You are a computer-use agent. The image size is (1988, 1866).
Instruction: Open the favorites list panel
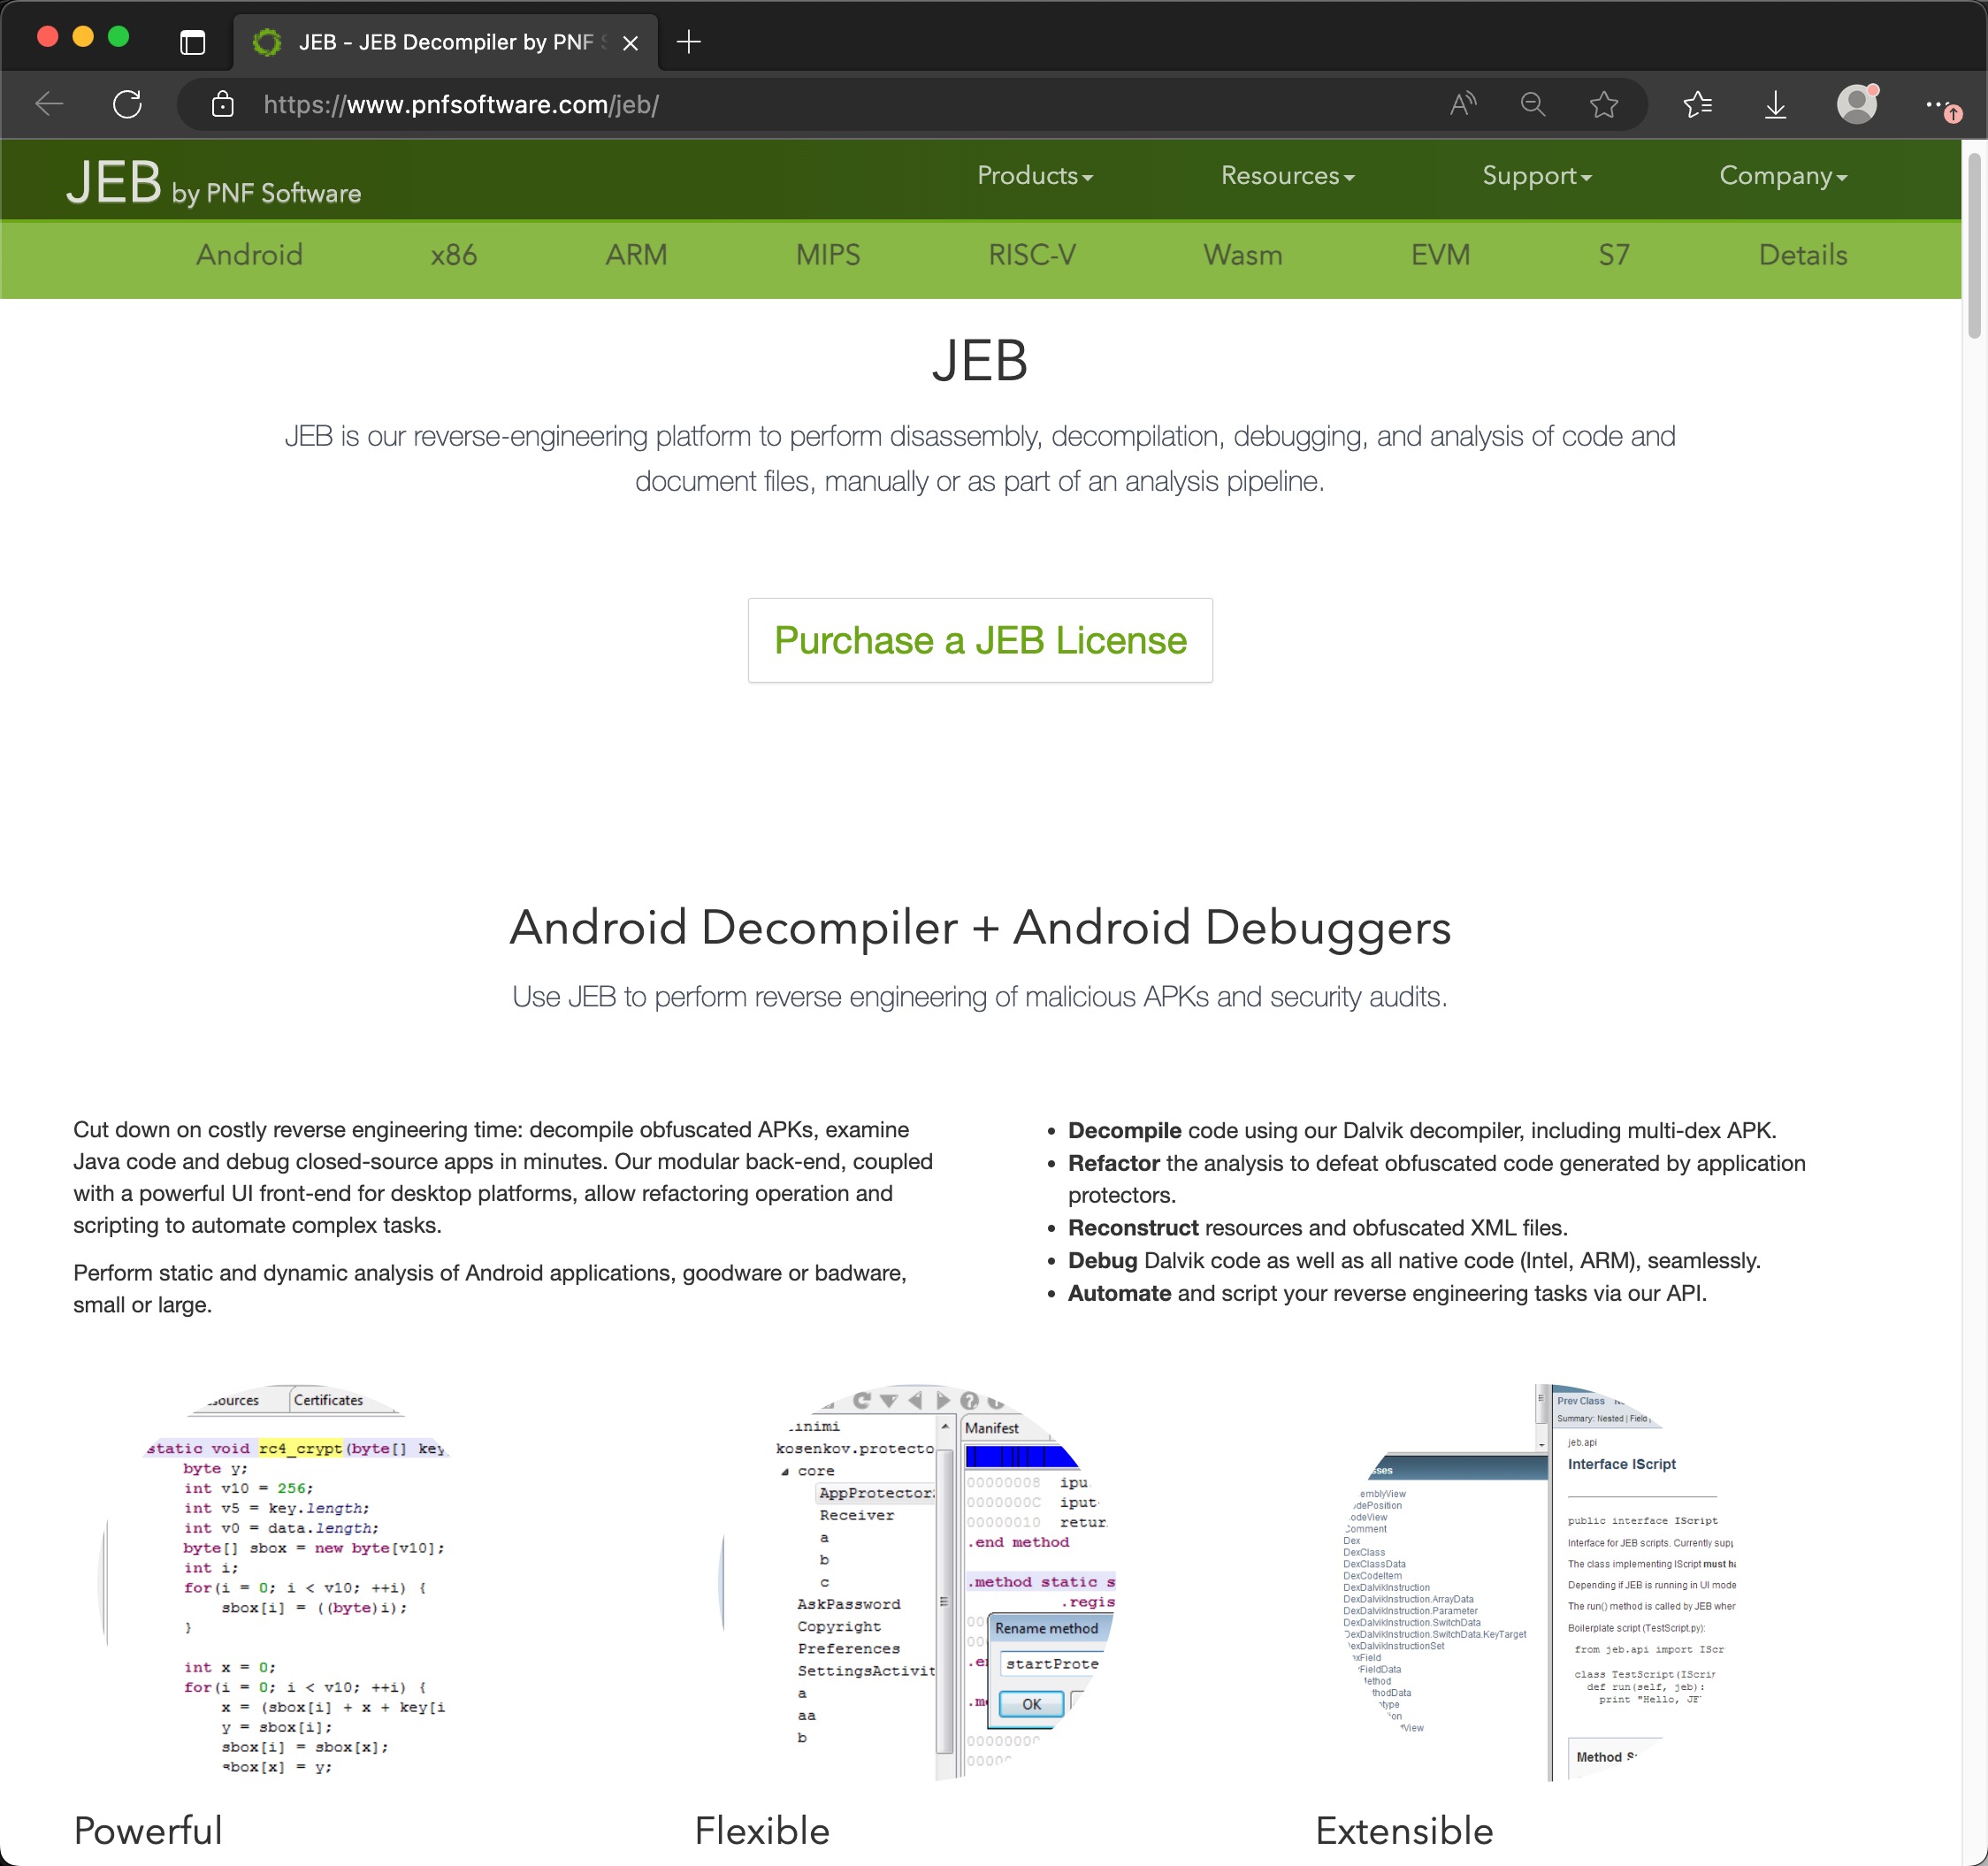click(1698, 104)
